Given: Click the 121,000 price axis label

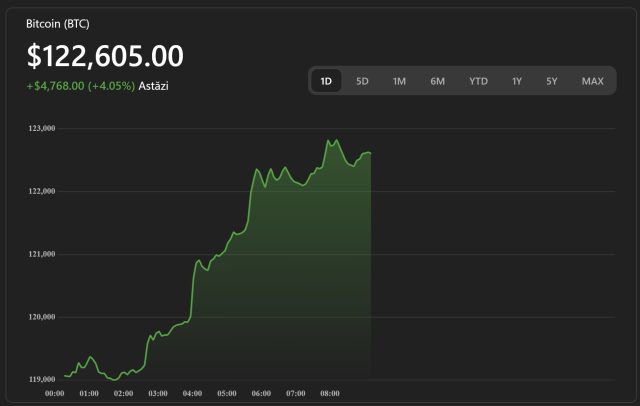Looking at the screenshot, I should pyautogui.click(x=41, y=254).
